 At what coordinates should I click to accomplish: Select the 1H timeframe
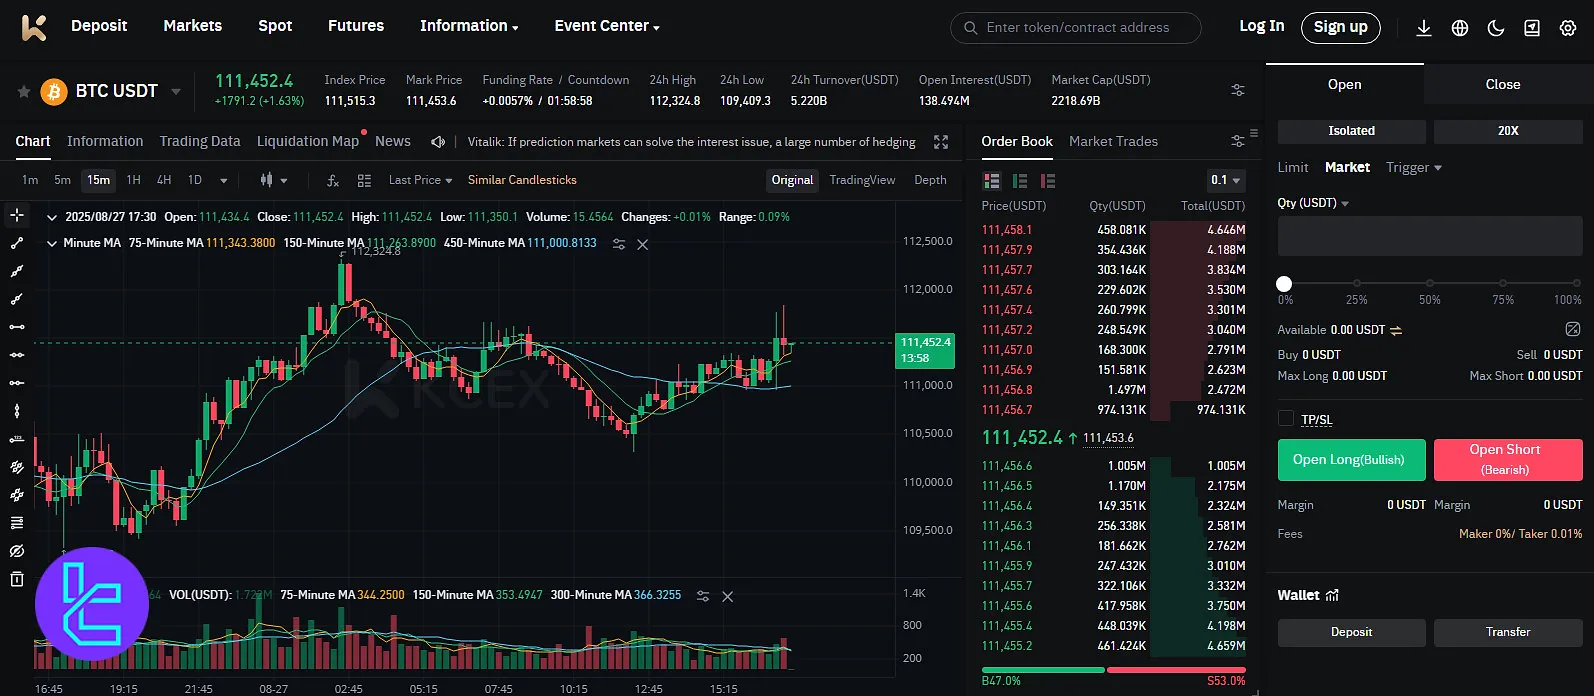click(x=133, y=180)
